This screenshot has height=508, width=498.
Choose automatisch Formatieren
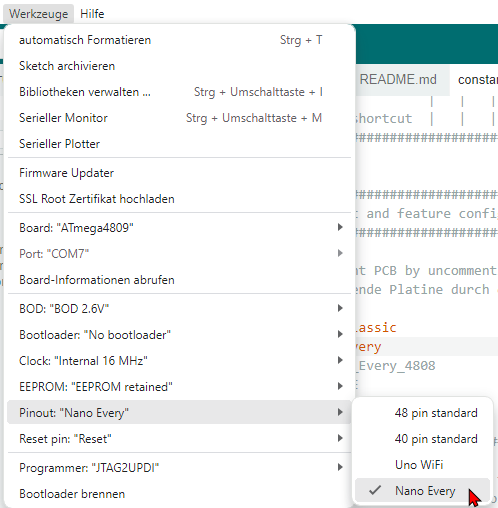click(179, 40)
